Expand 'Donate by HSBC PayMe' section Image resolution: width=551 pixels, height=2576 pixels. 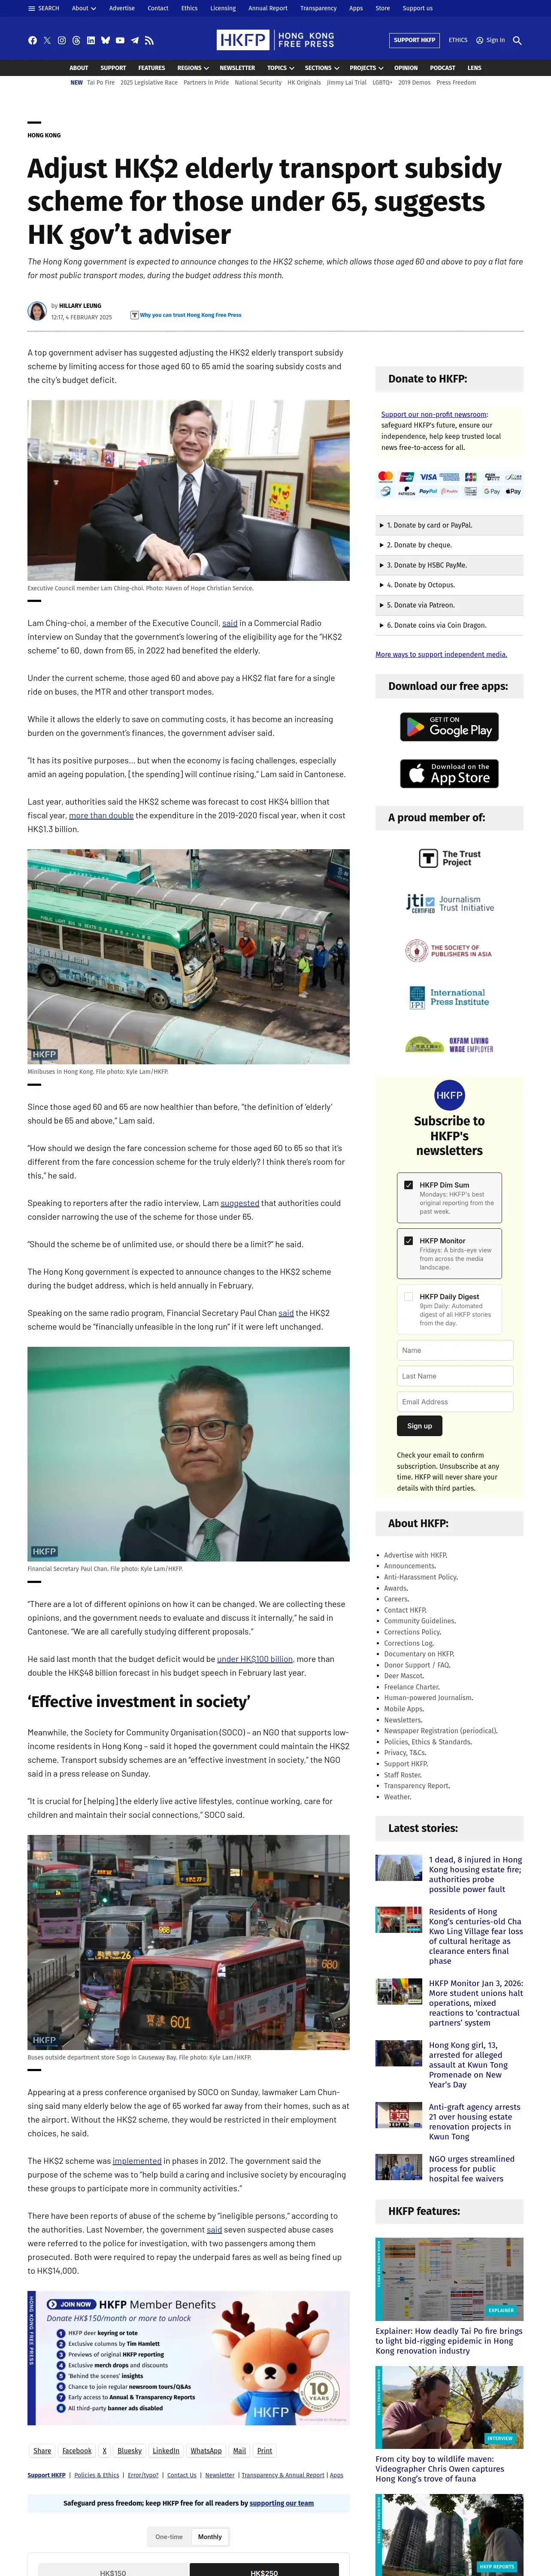449,565
